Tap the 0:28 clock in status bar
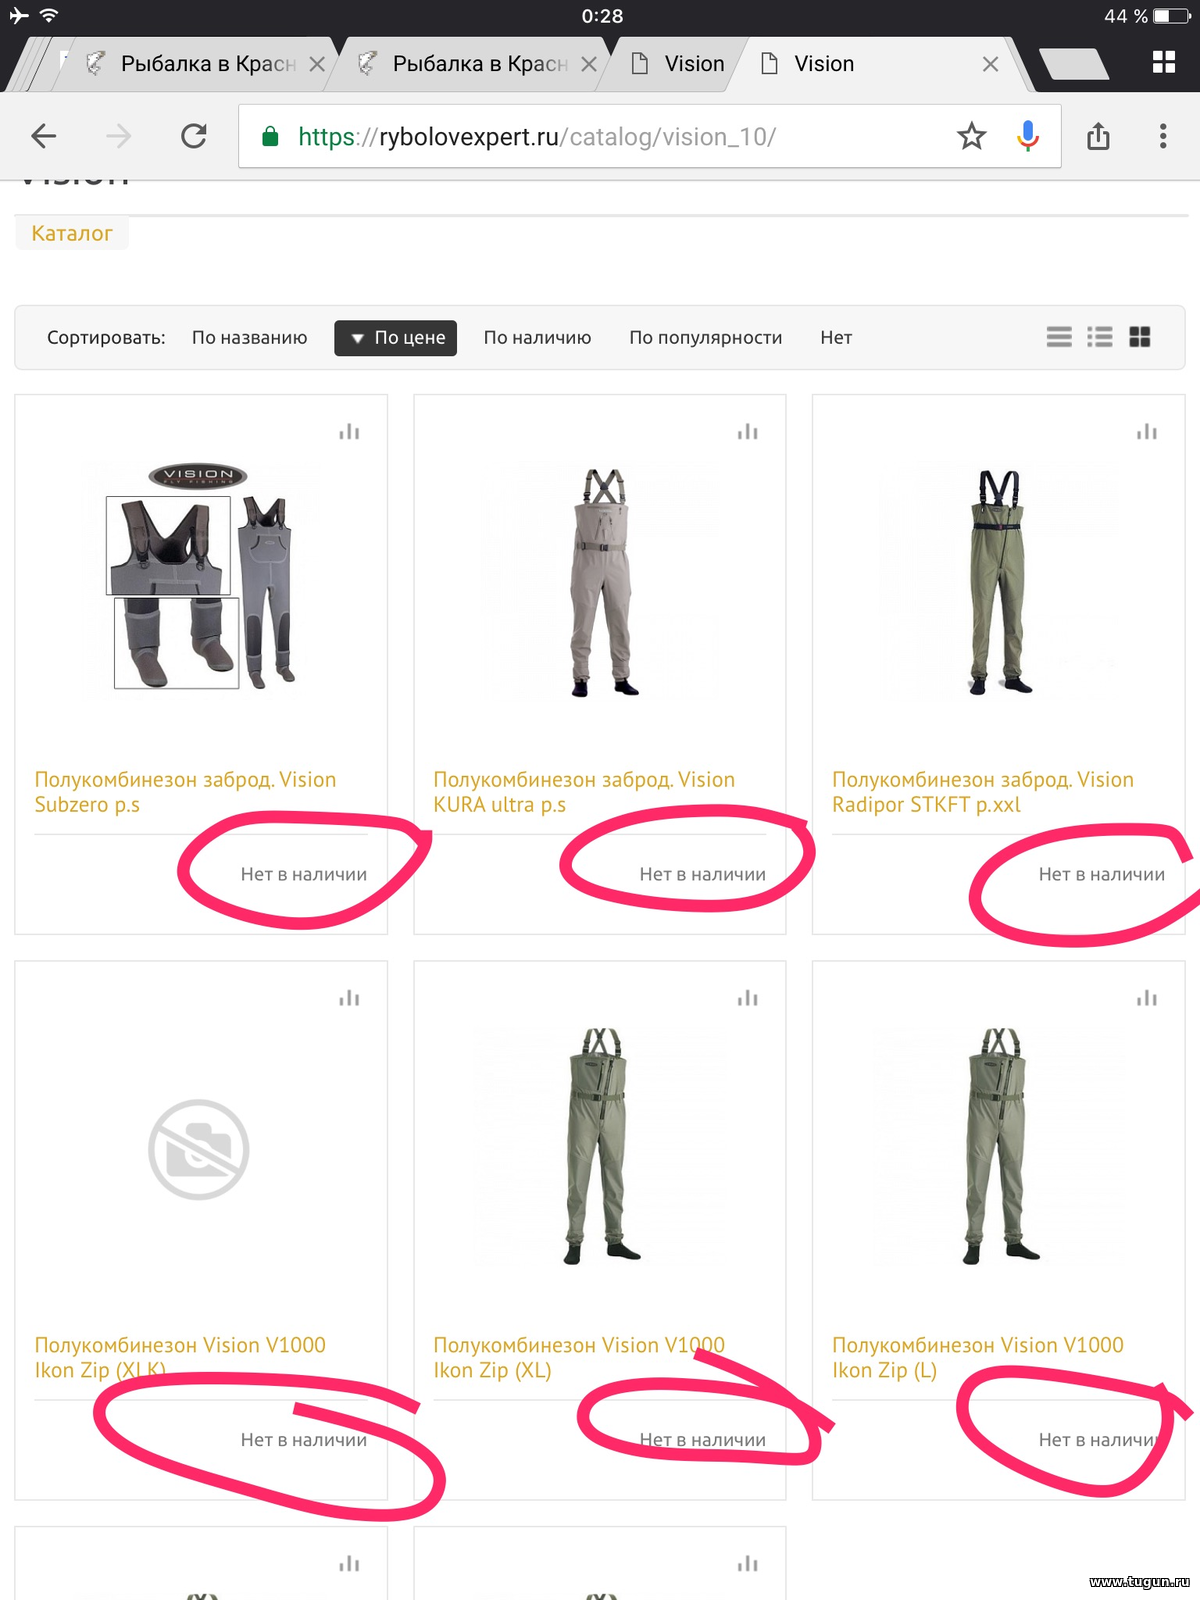 tap(602, 16)
